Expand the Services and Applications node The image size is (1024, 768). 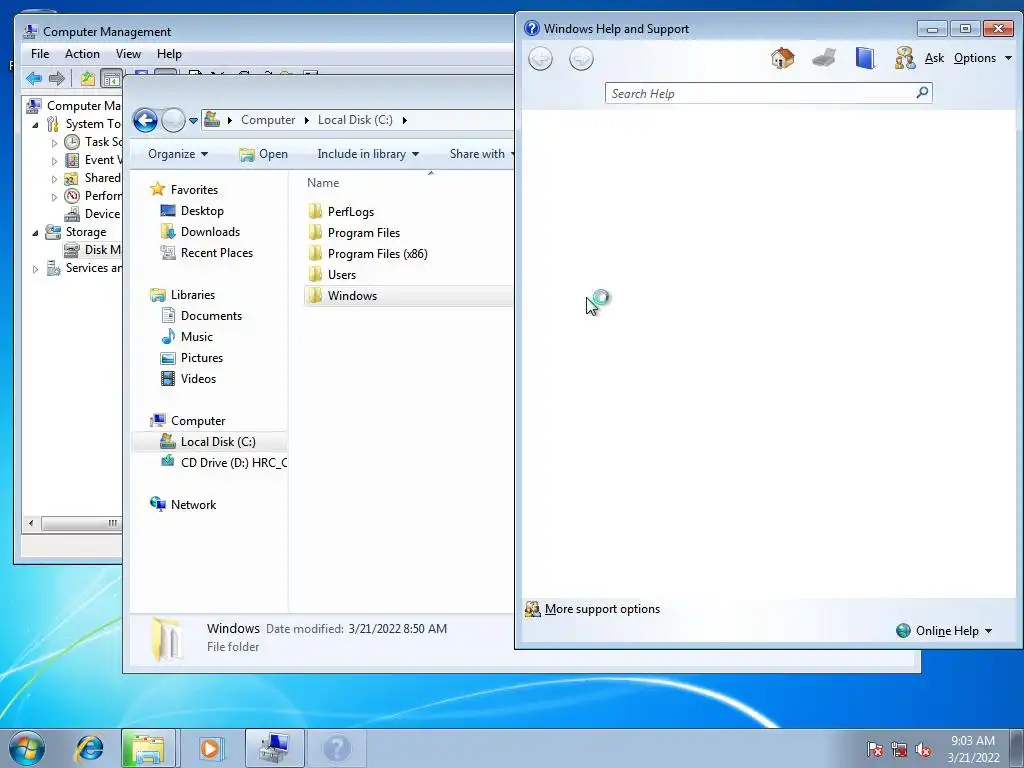35,268
